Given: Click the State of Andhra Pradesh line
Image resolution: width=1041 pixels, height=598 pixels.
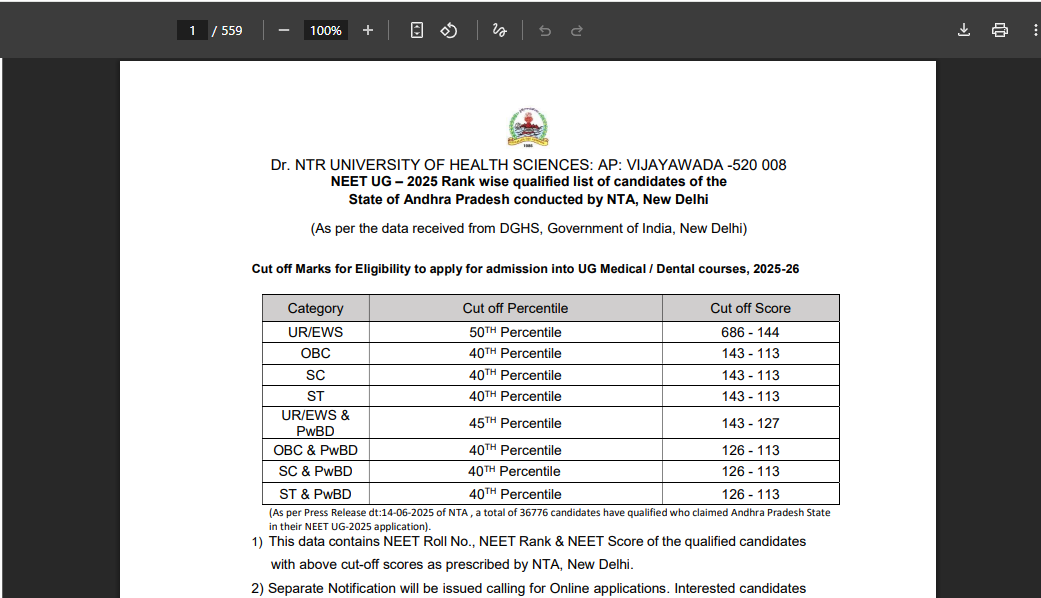Looking at the screenshot, I should coord(528,200).
